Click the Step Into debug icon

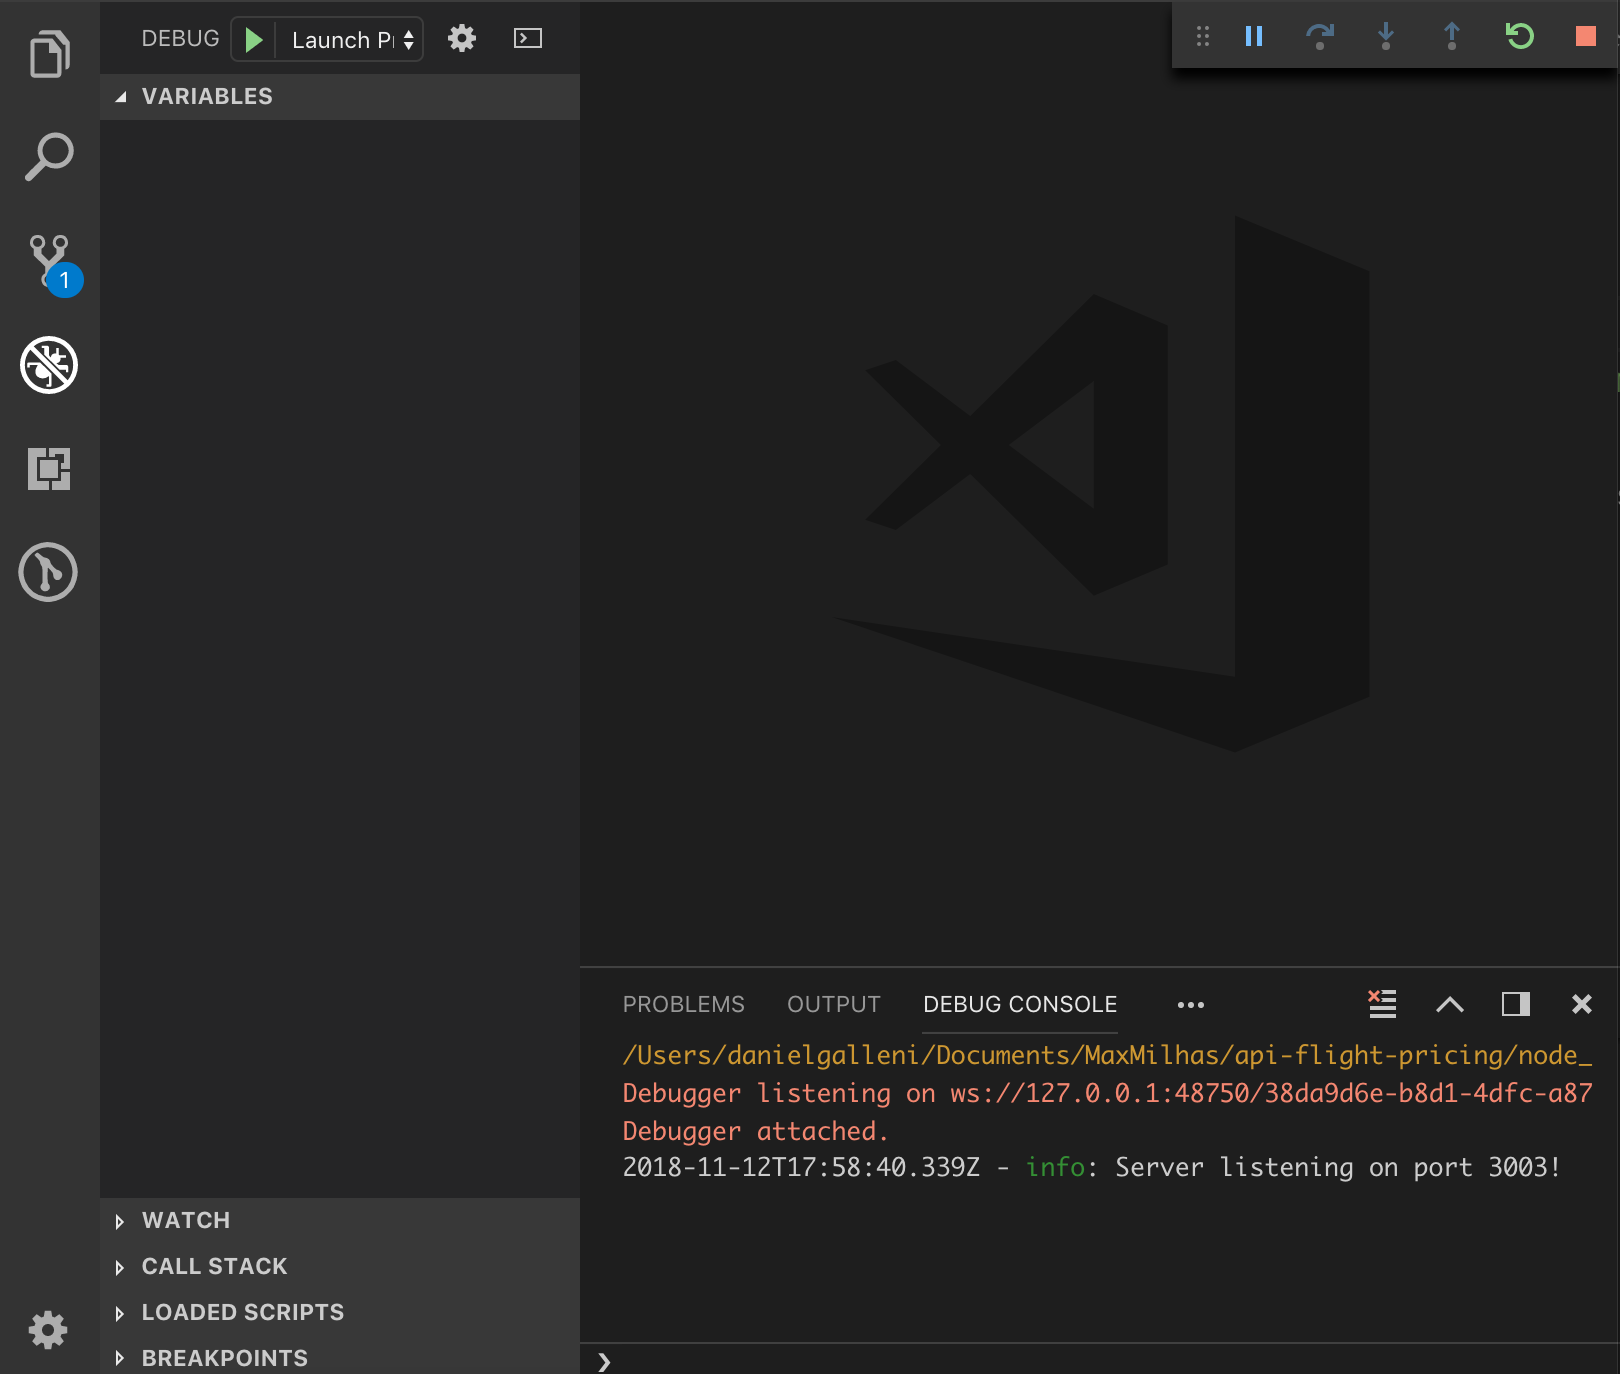coord(1385,36)
